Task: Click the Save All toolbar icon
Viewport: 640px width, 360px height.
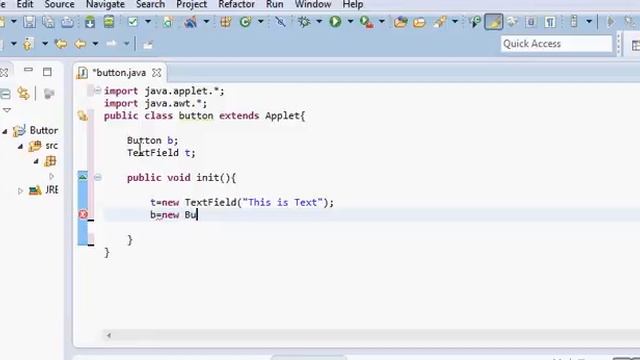Action: tap(48, 22)
